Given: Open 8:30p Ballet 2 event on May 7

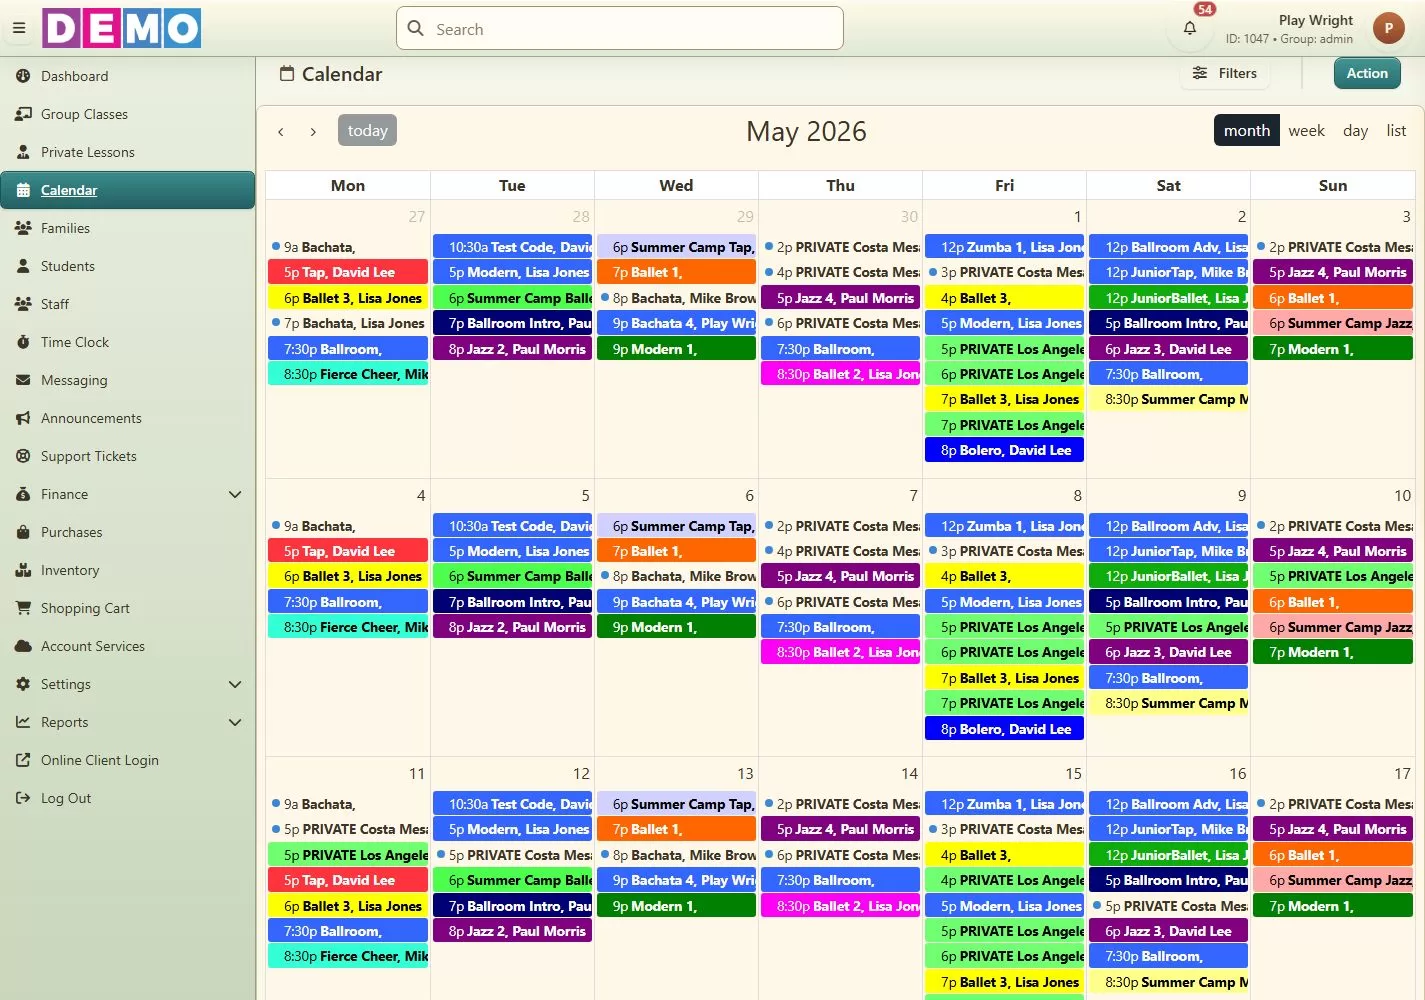Looking at the screenshot, I should (x=841, y=652).
